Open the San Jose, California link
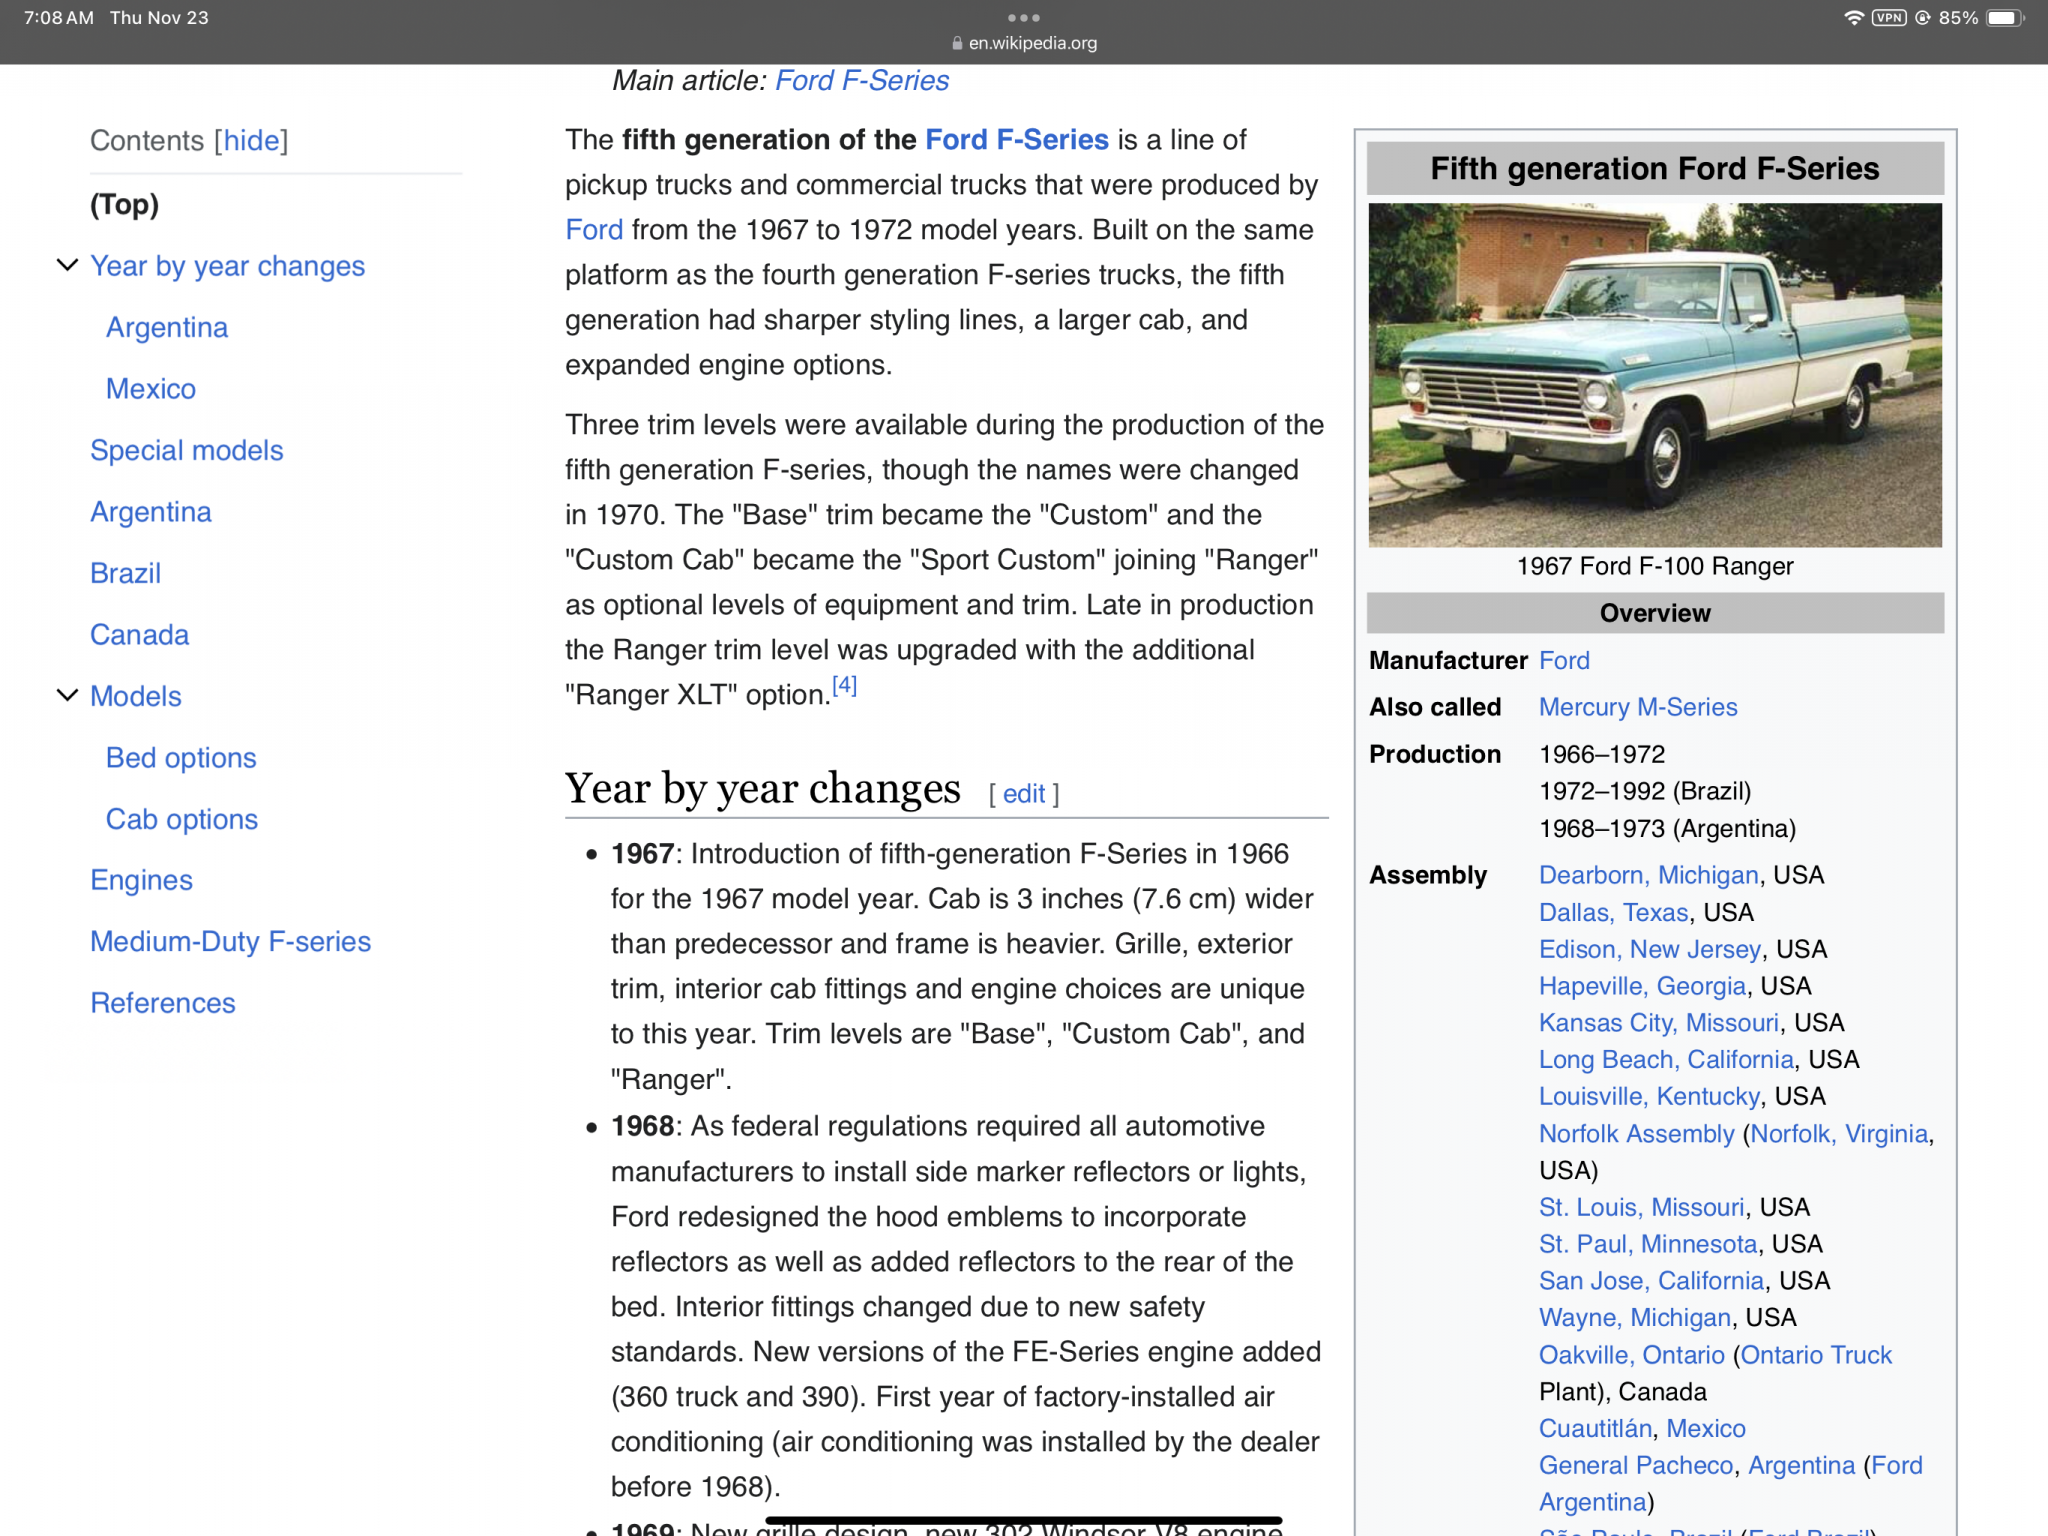2048x1536 pixels. (1651, 1281)
